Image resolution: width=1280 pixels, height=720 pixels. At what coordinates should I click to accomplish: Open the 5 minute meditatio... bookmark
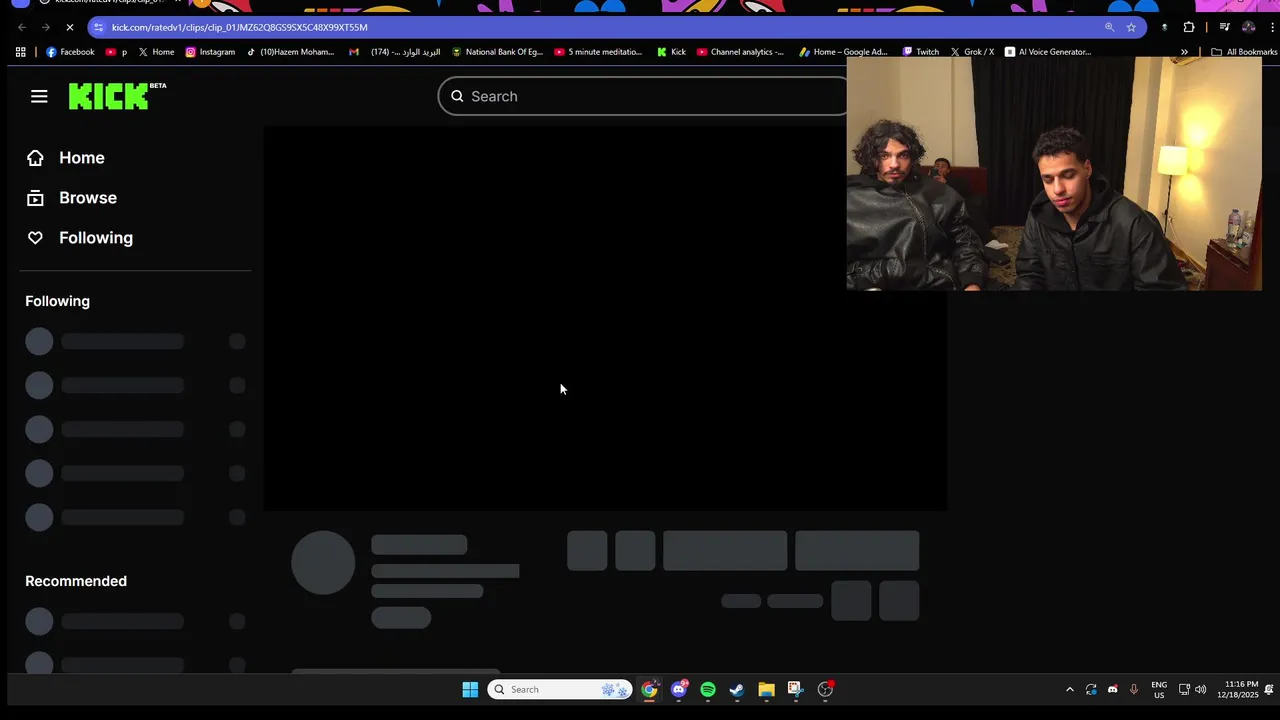click(598, 52)
